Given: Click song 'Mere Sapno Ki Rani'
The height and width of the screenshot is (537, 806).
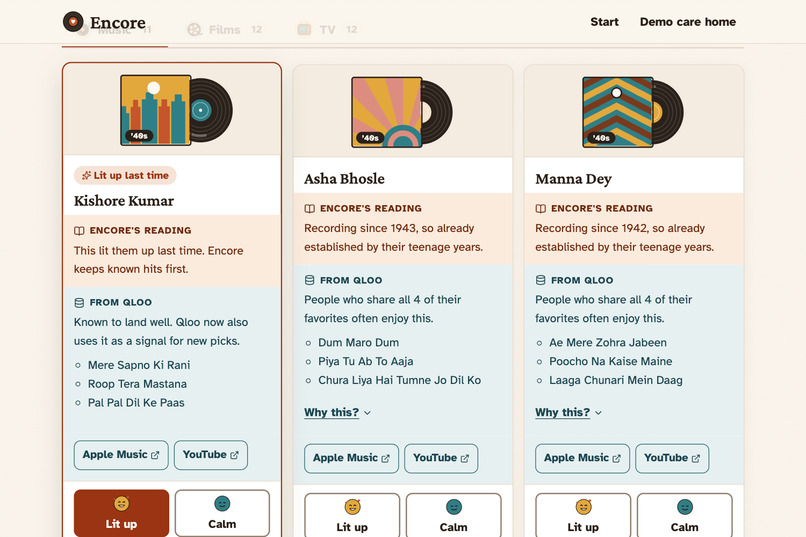Looking at the screenshot, I should click(139, 365).
